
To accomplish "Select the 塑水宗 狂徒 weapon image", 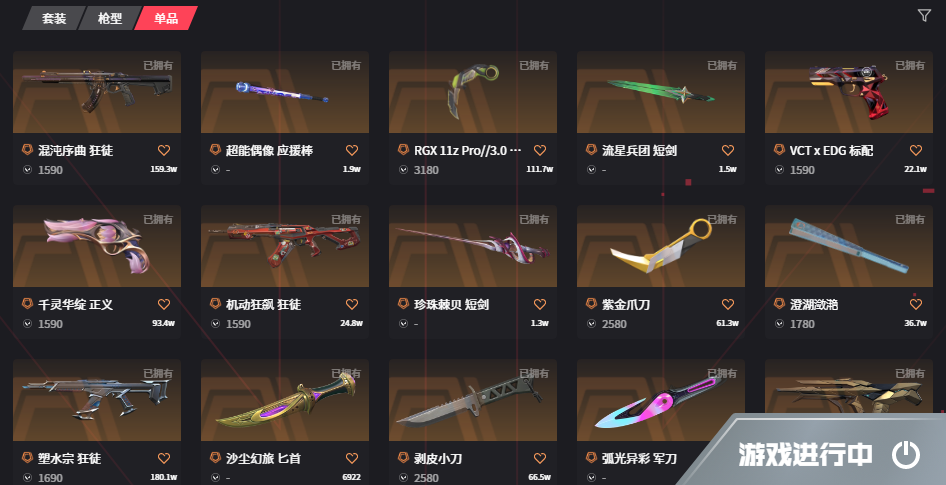I will [97, 401].
